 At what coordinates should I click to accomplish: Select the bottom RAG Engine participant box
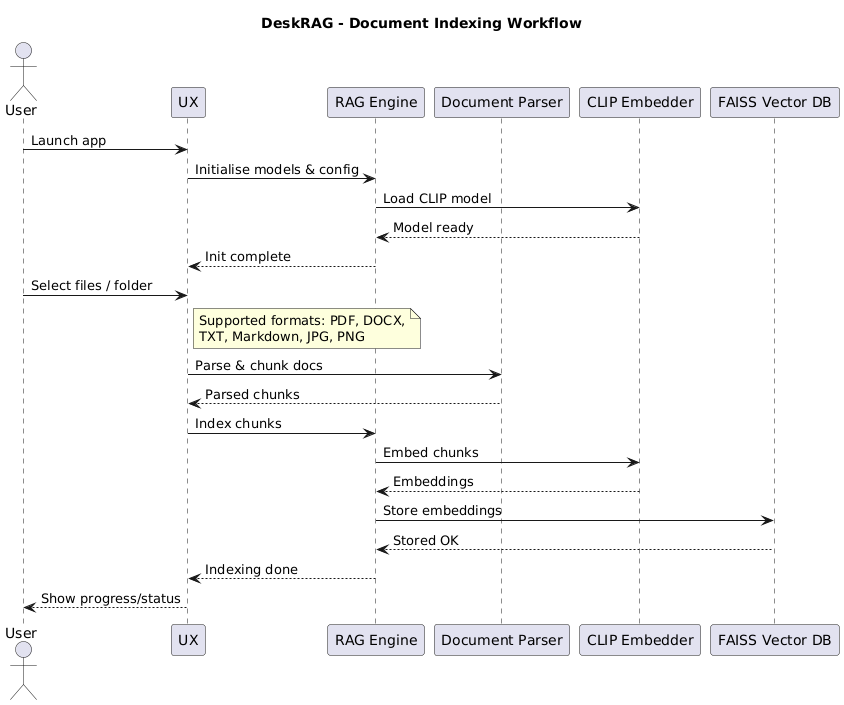pos(376,640)
